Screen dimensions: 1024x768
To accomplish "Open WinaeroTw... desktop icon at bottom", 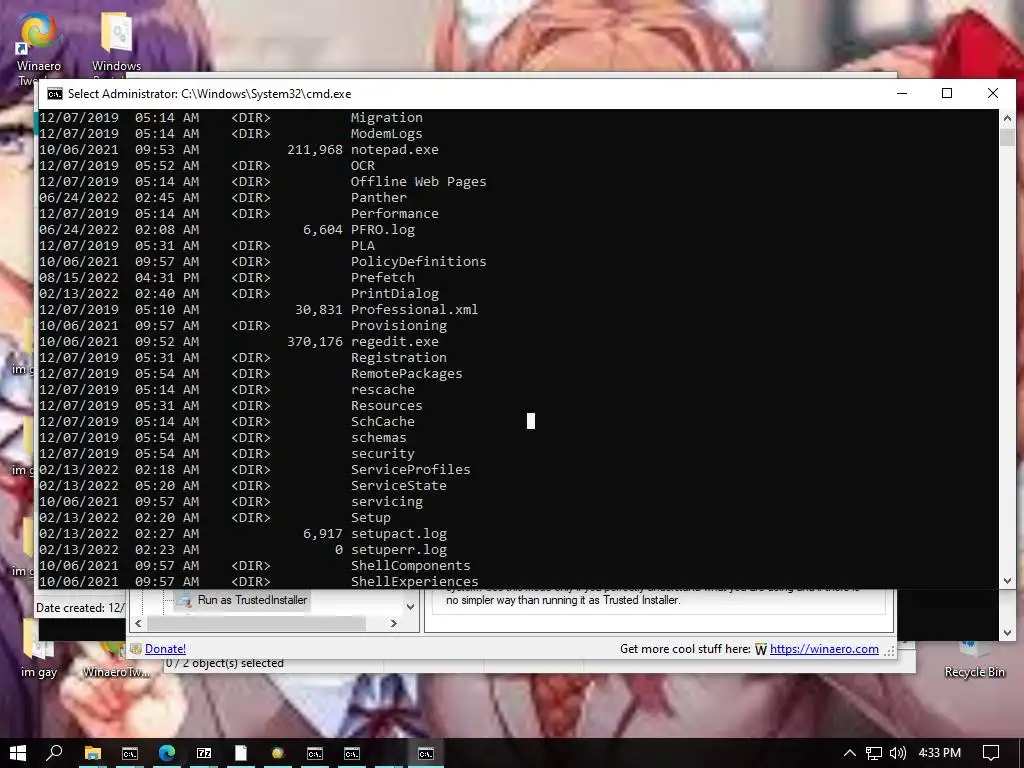I will [116, 661].
